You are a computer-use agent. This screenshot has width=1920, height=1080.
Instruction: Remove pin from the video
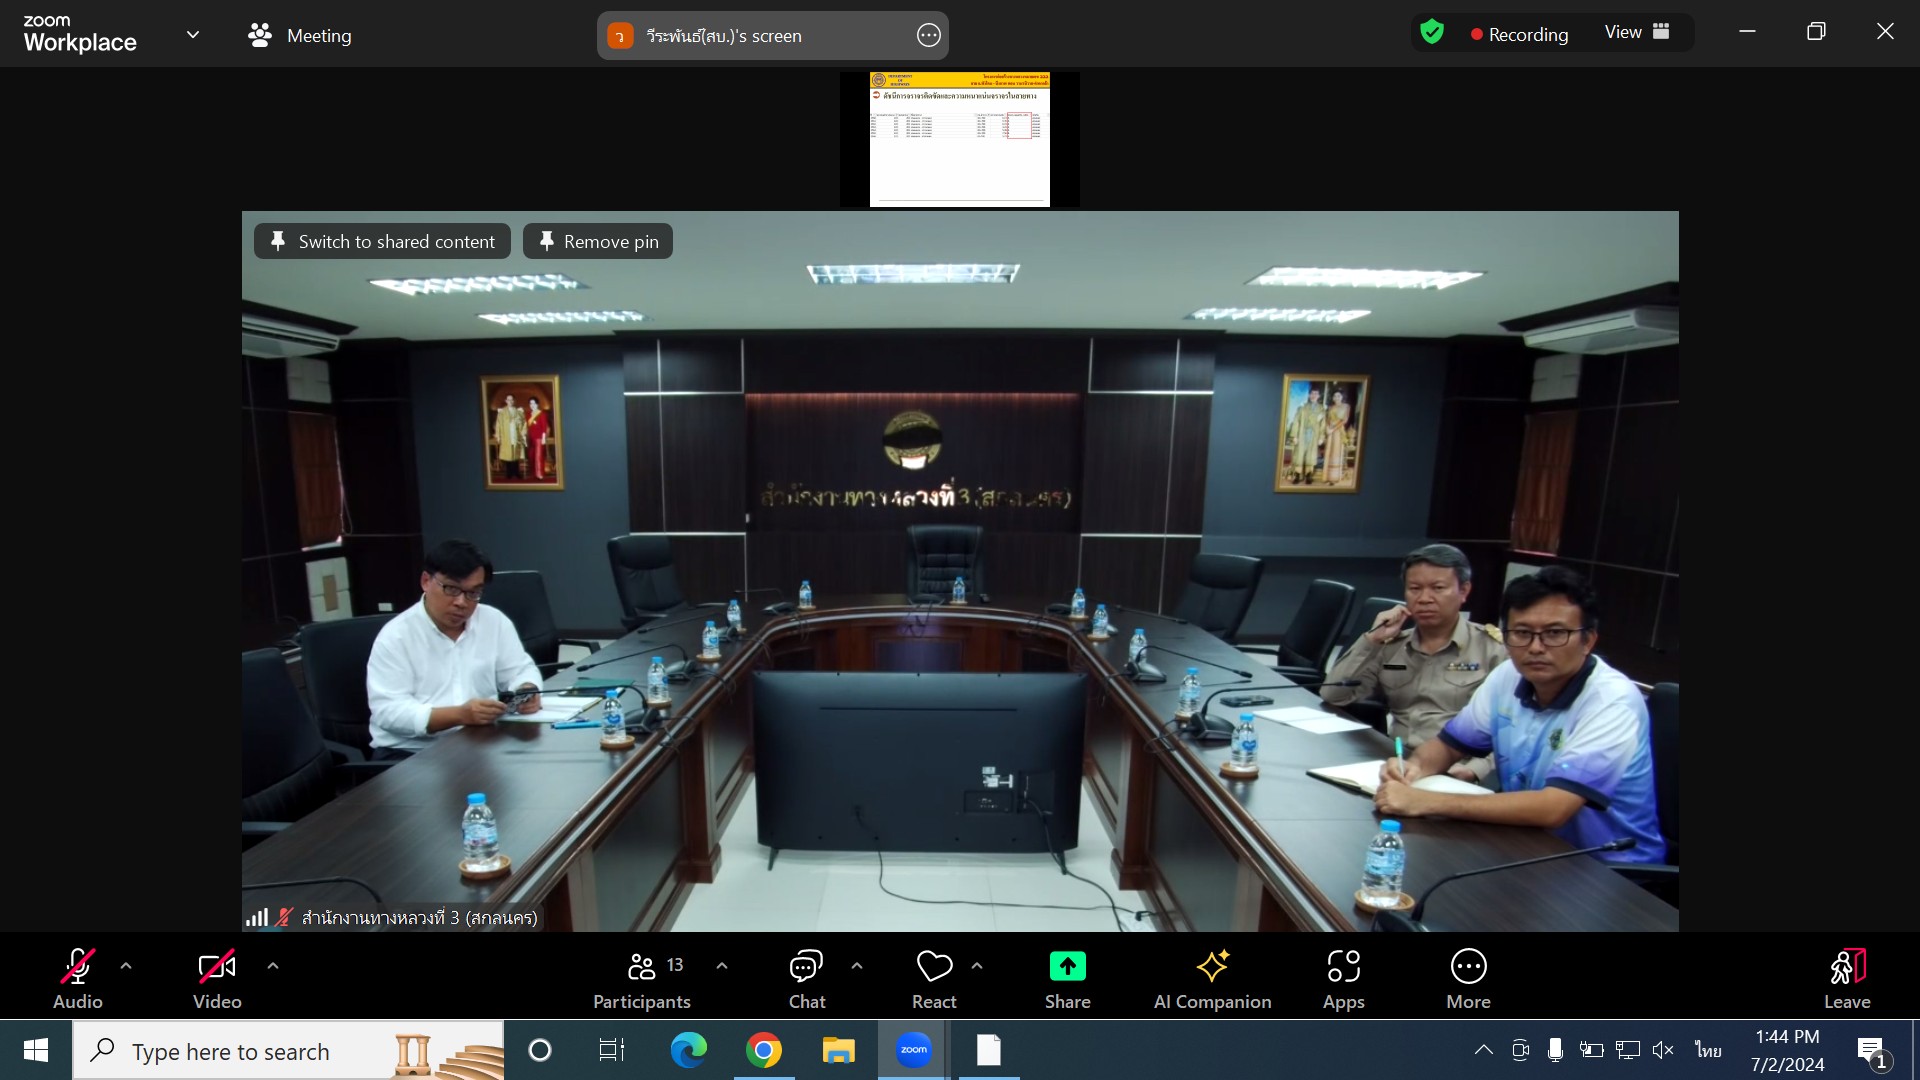(598, 241)
